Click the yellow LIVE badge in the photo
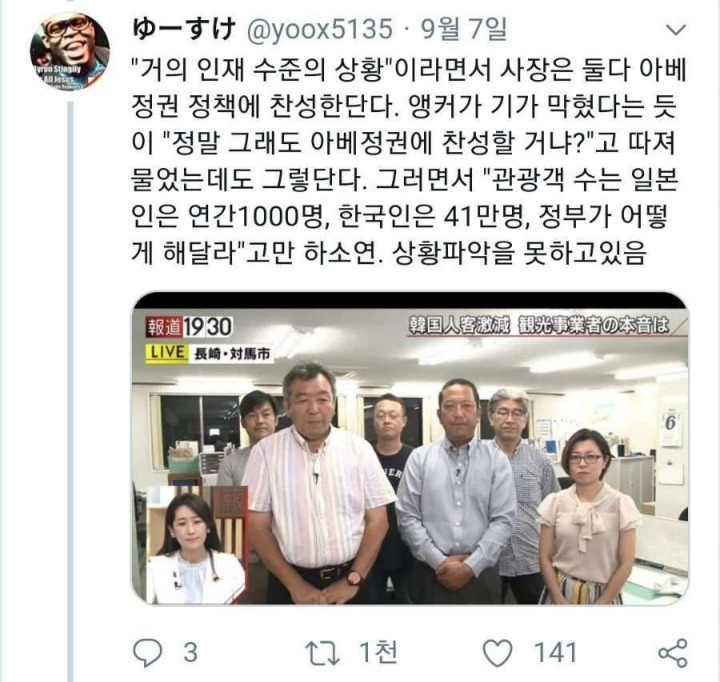 pos(167,353)
